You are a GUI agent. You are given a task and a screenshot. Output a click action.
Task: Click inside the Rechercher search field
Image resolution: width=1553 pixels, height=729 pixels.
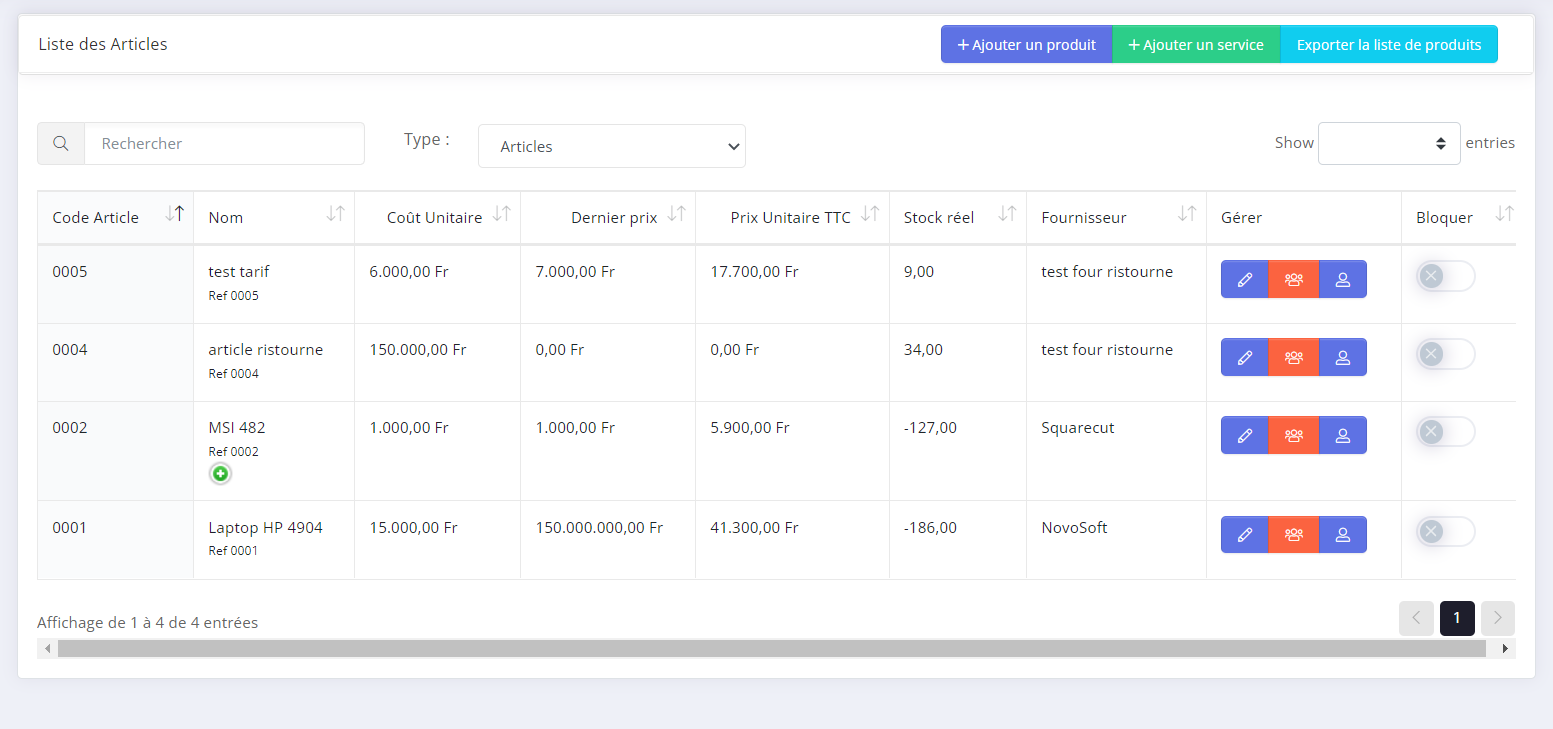click(224, 144)
